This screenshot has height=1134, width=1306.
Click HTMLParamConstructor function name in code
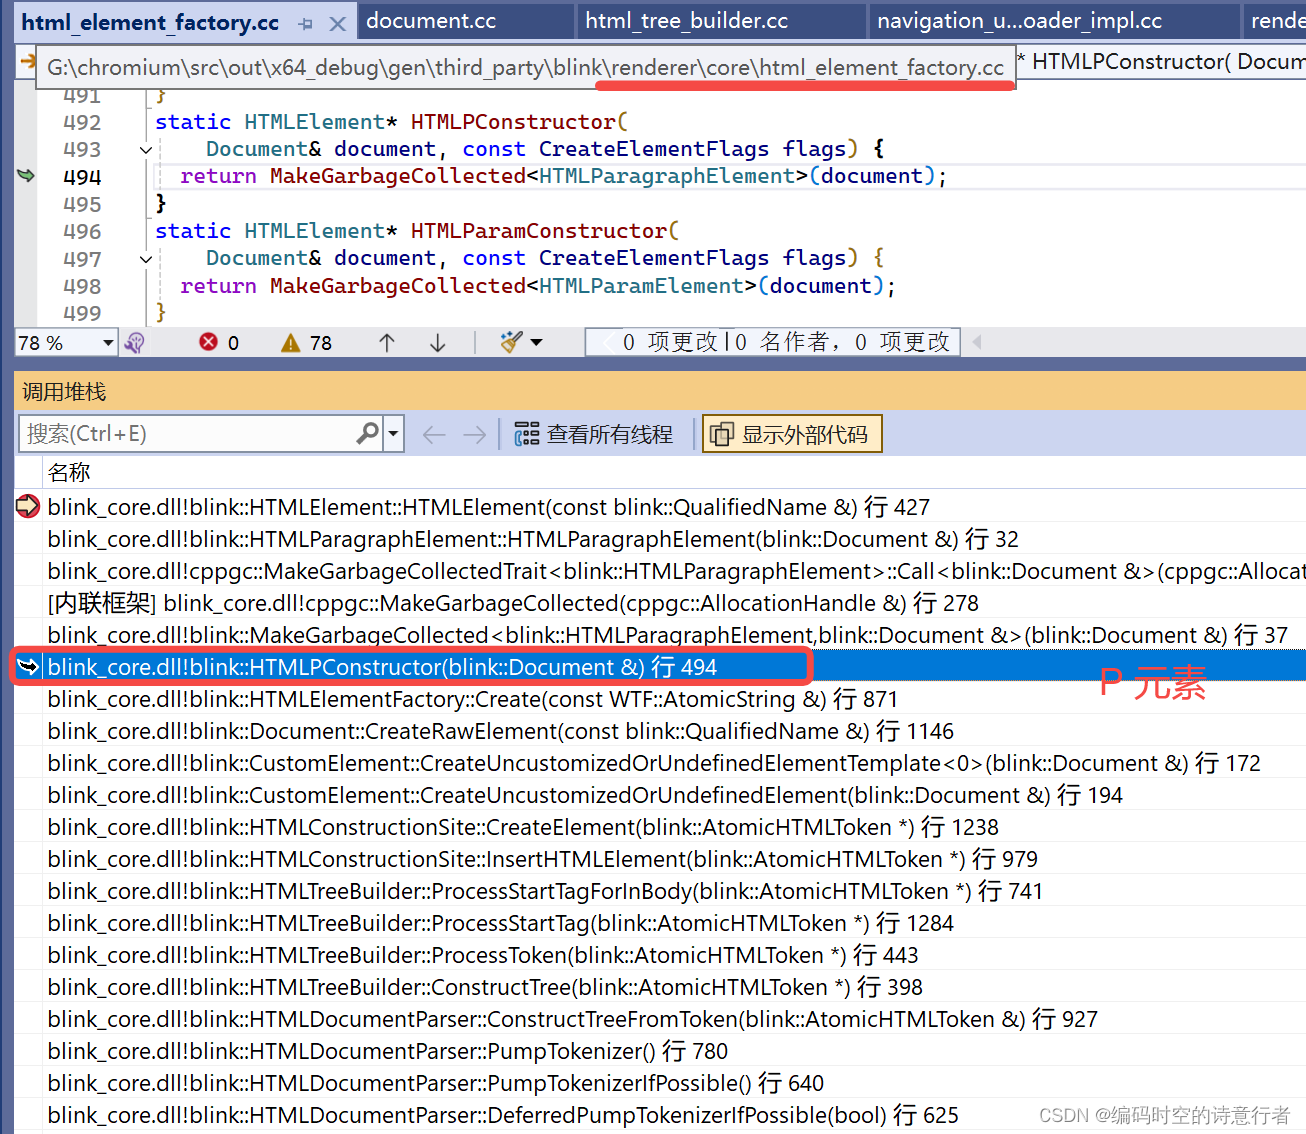click(x=539, y=231)
